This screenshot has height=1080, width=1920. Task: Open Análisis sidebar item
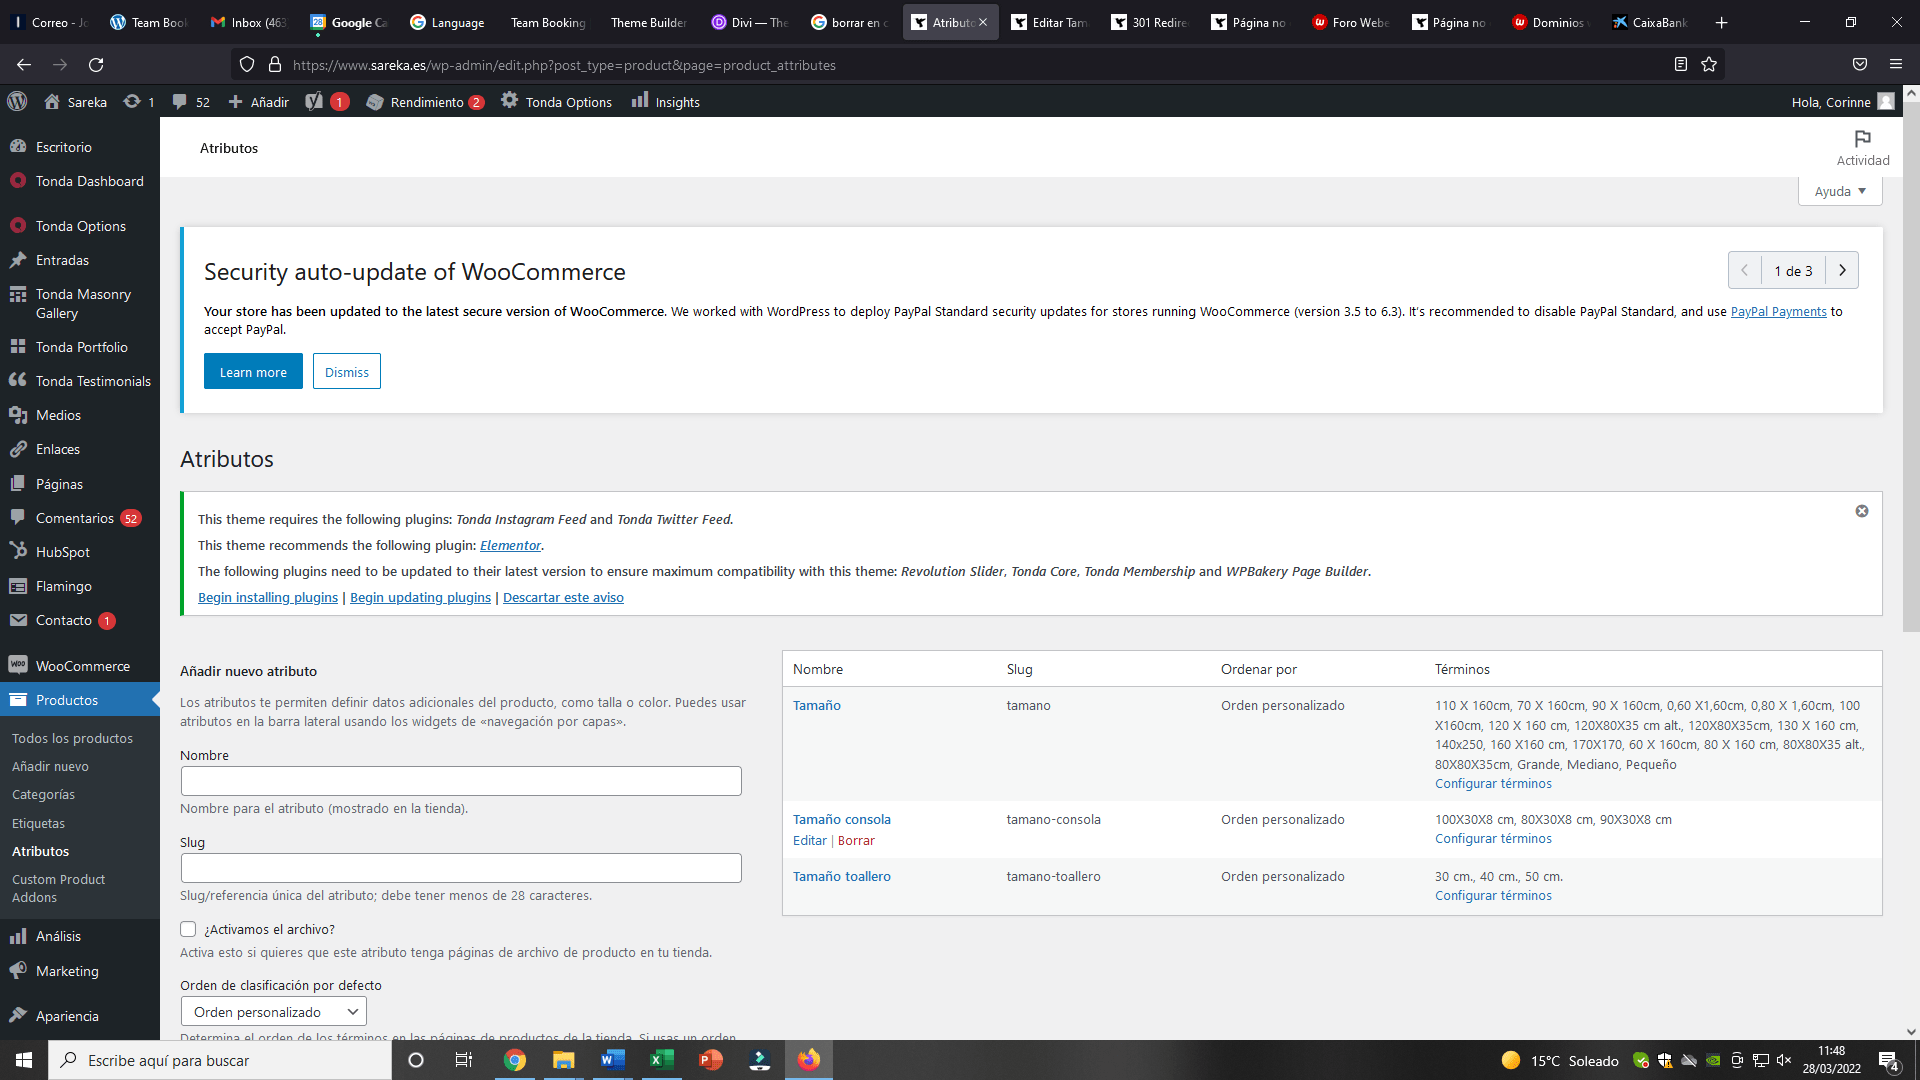coord(80,936)
